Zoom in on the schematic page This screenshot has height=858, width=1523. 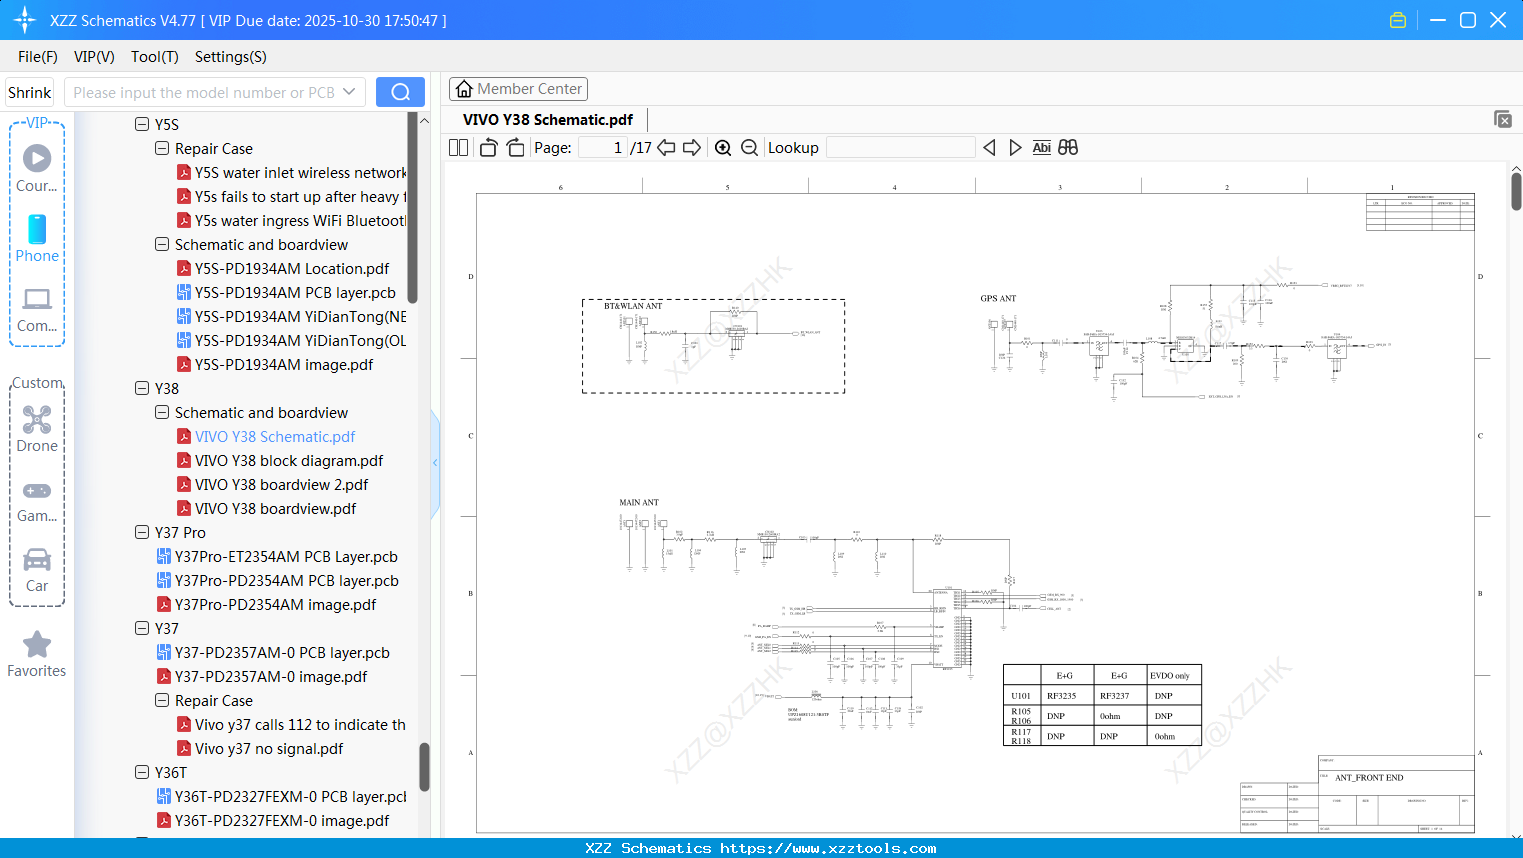click(723, 147)
